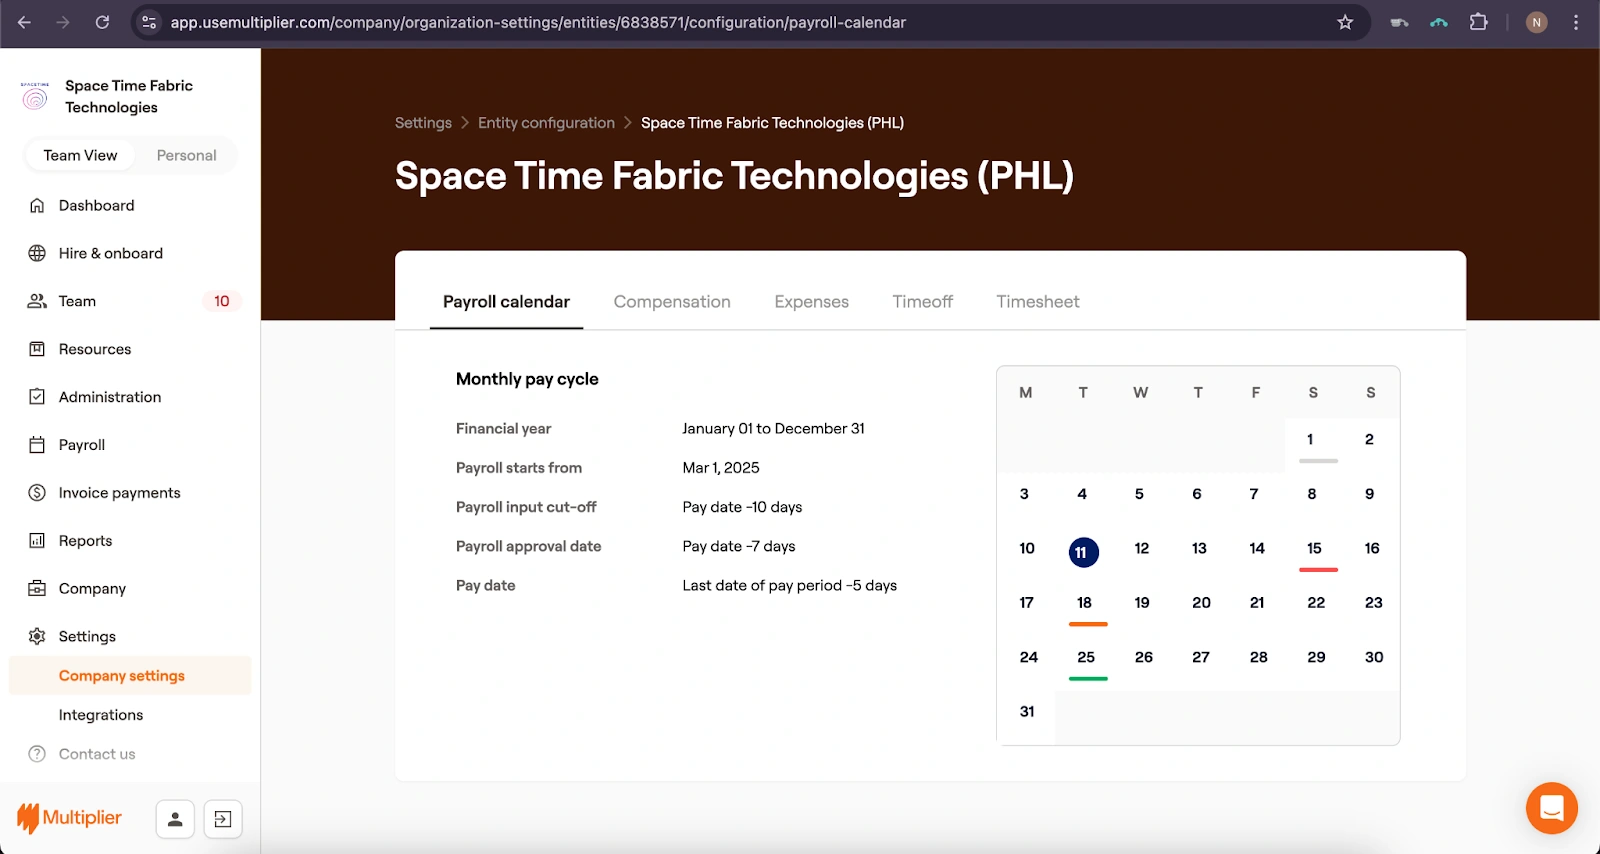Switch to Team View toggle
The width and height of the screenshot is (1600, 854).
[80, 155]
